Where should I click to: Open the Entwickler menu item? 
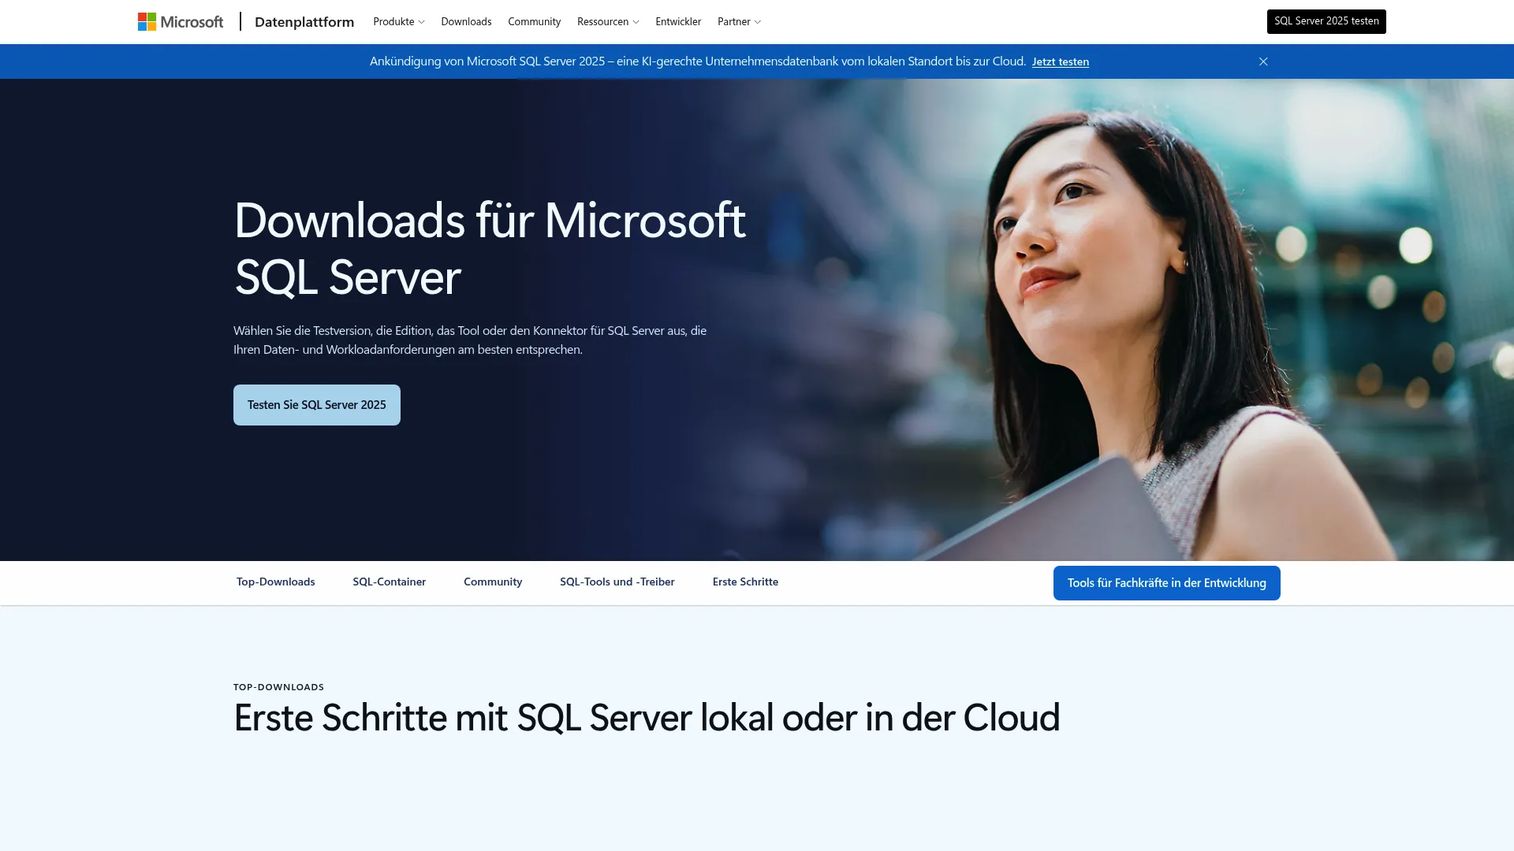coord(678,22)
